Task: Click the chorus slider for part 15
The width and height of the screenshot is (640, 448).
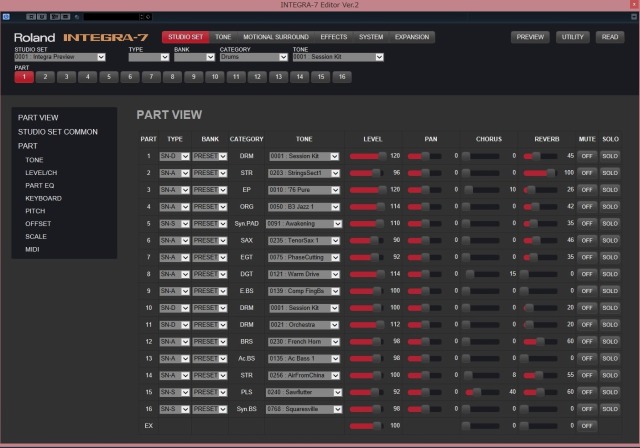Action: click(482, 392)
